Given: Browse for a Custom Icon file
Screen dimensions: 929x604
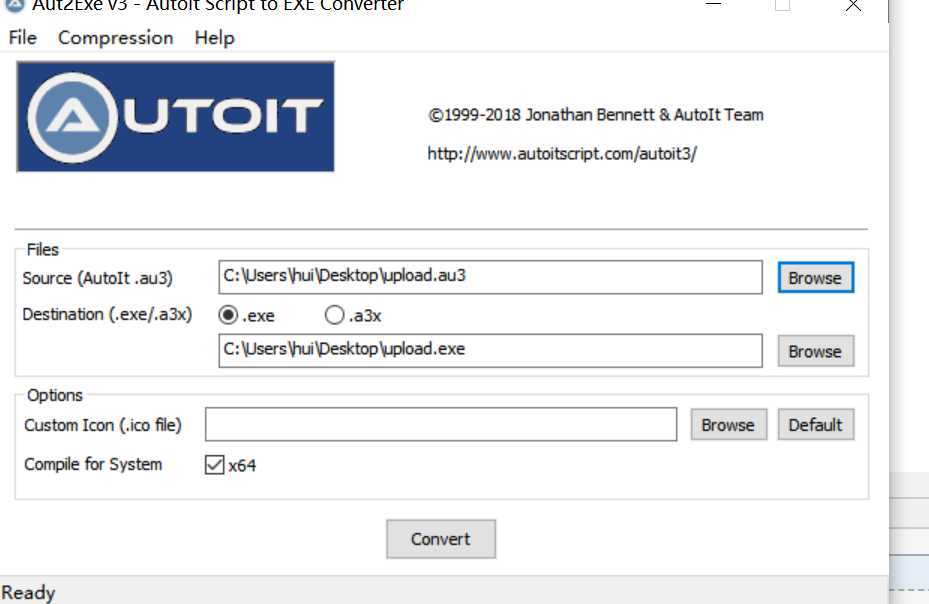Looking at the screenshot, I should (x=728, y=424).
